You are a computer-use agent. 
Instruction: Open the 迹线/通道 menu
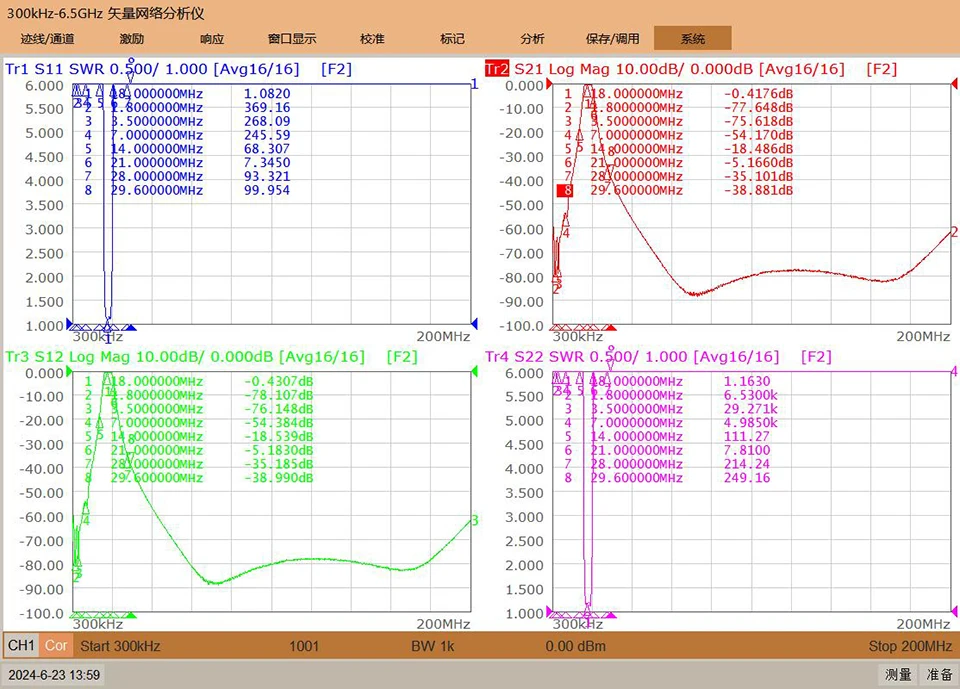(x=47, y=39)
